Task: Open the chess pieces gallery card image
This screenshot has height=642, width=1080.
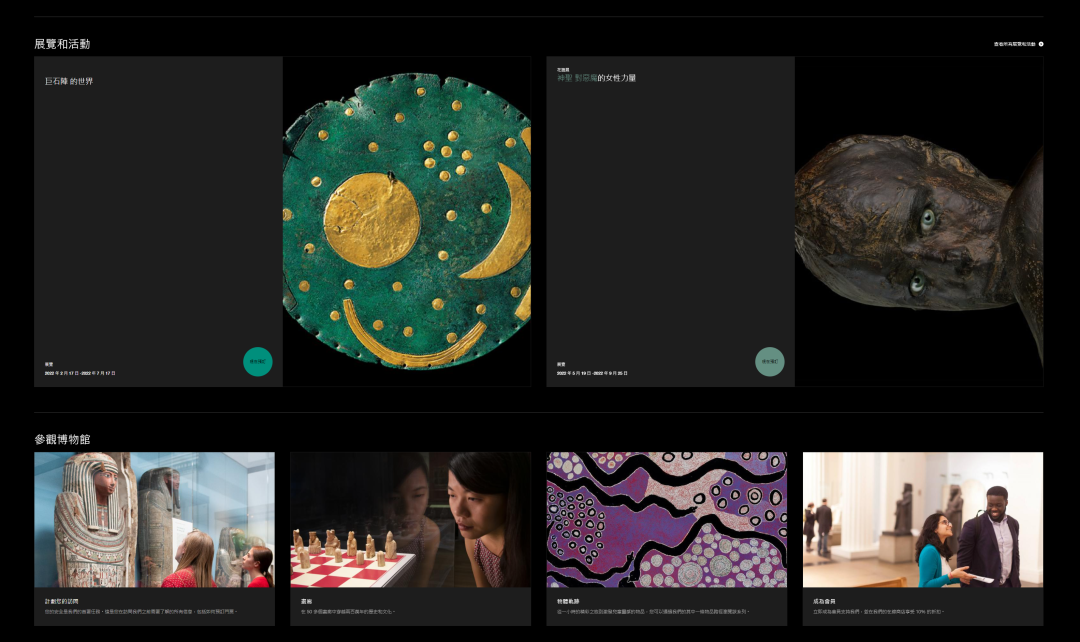Action: (x=411, y=519)
